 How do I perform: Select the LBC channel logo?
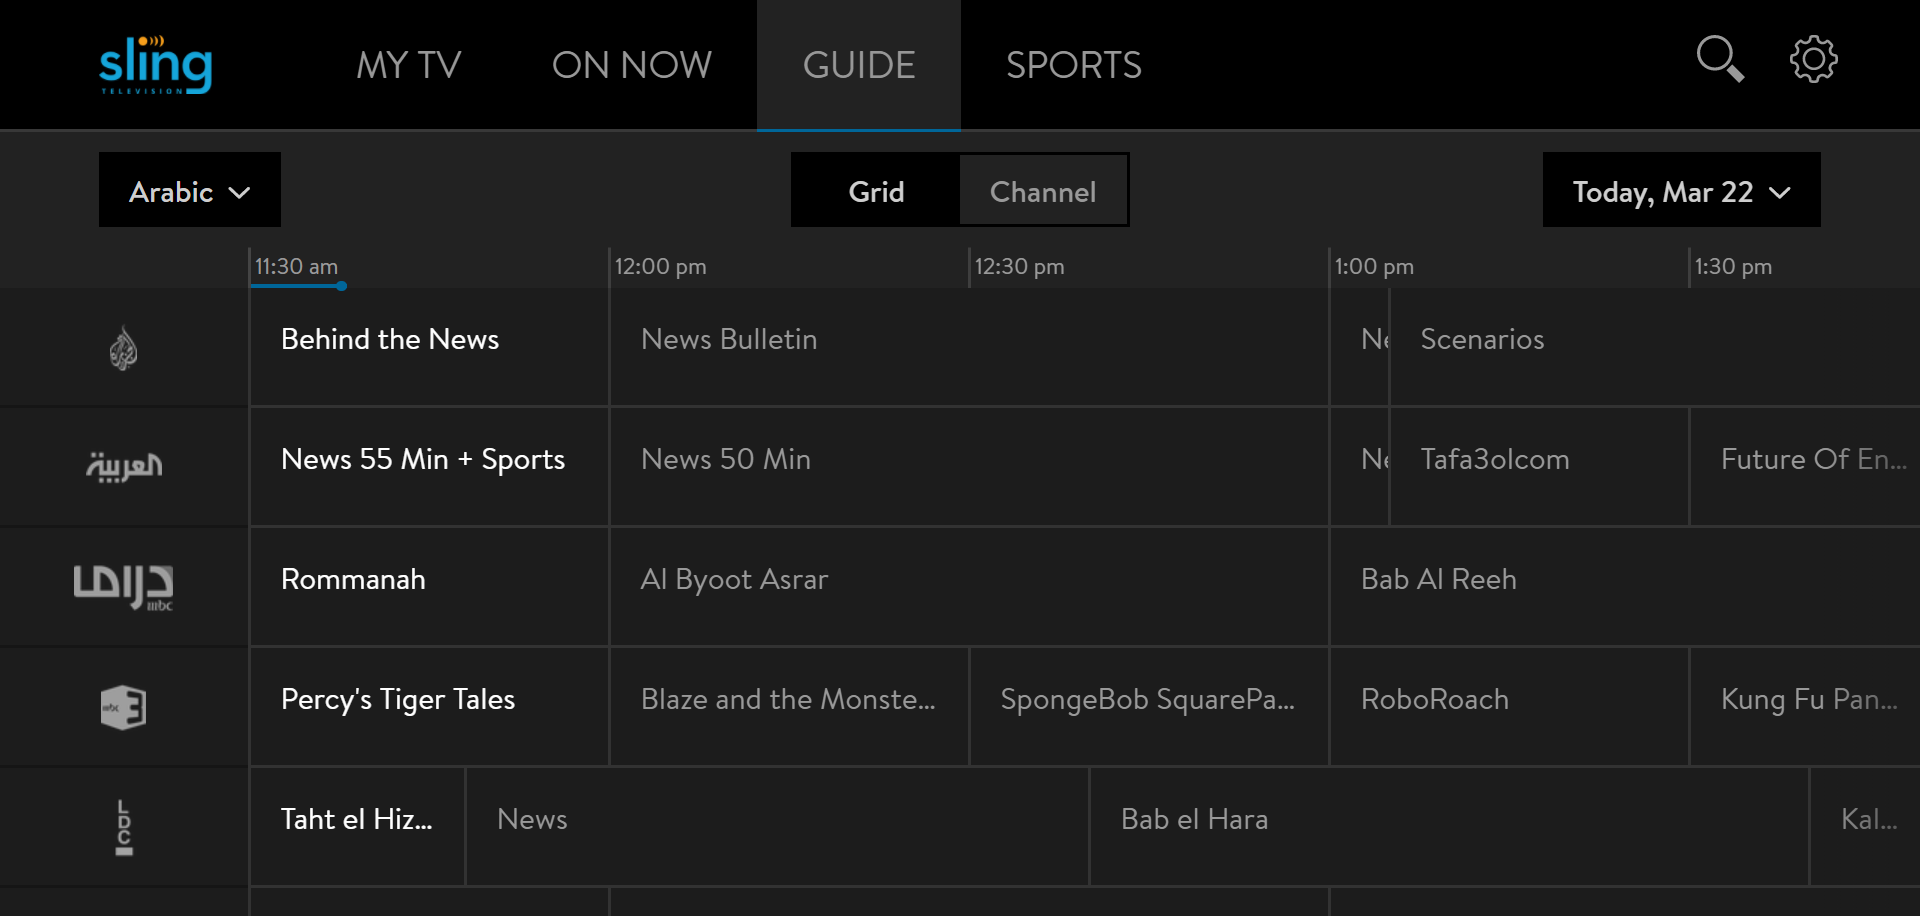(x=124, y=827)
